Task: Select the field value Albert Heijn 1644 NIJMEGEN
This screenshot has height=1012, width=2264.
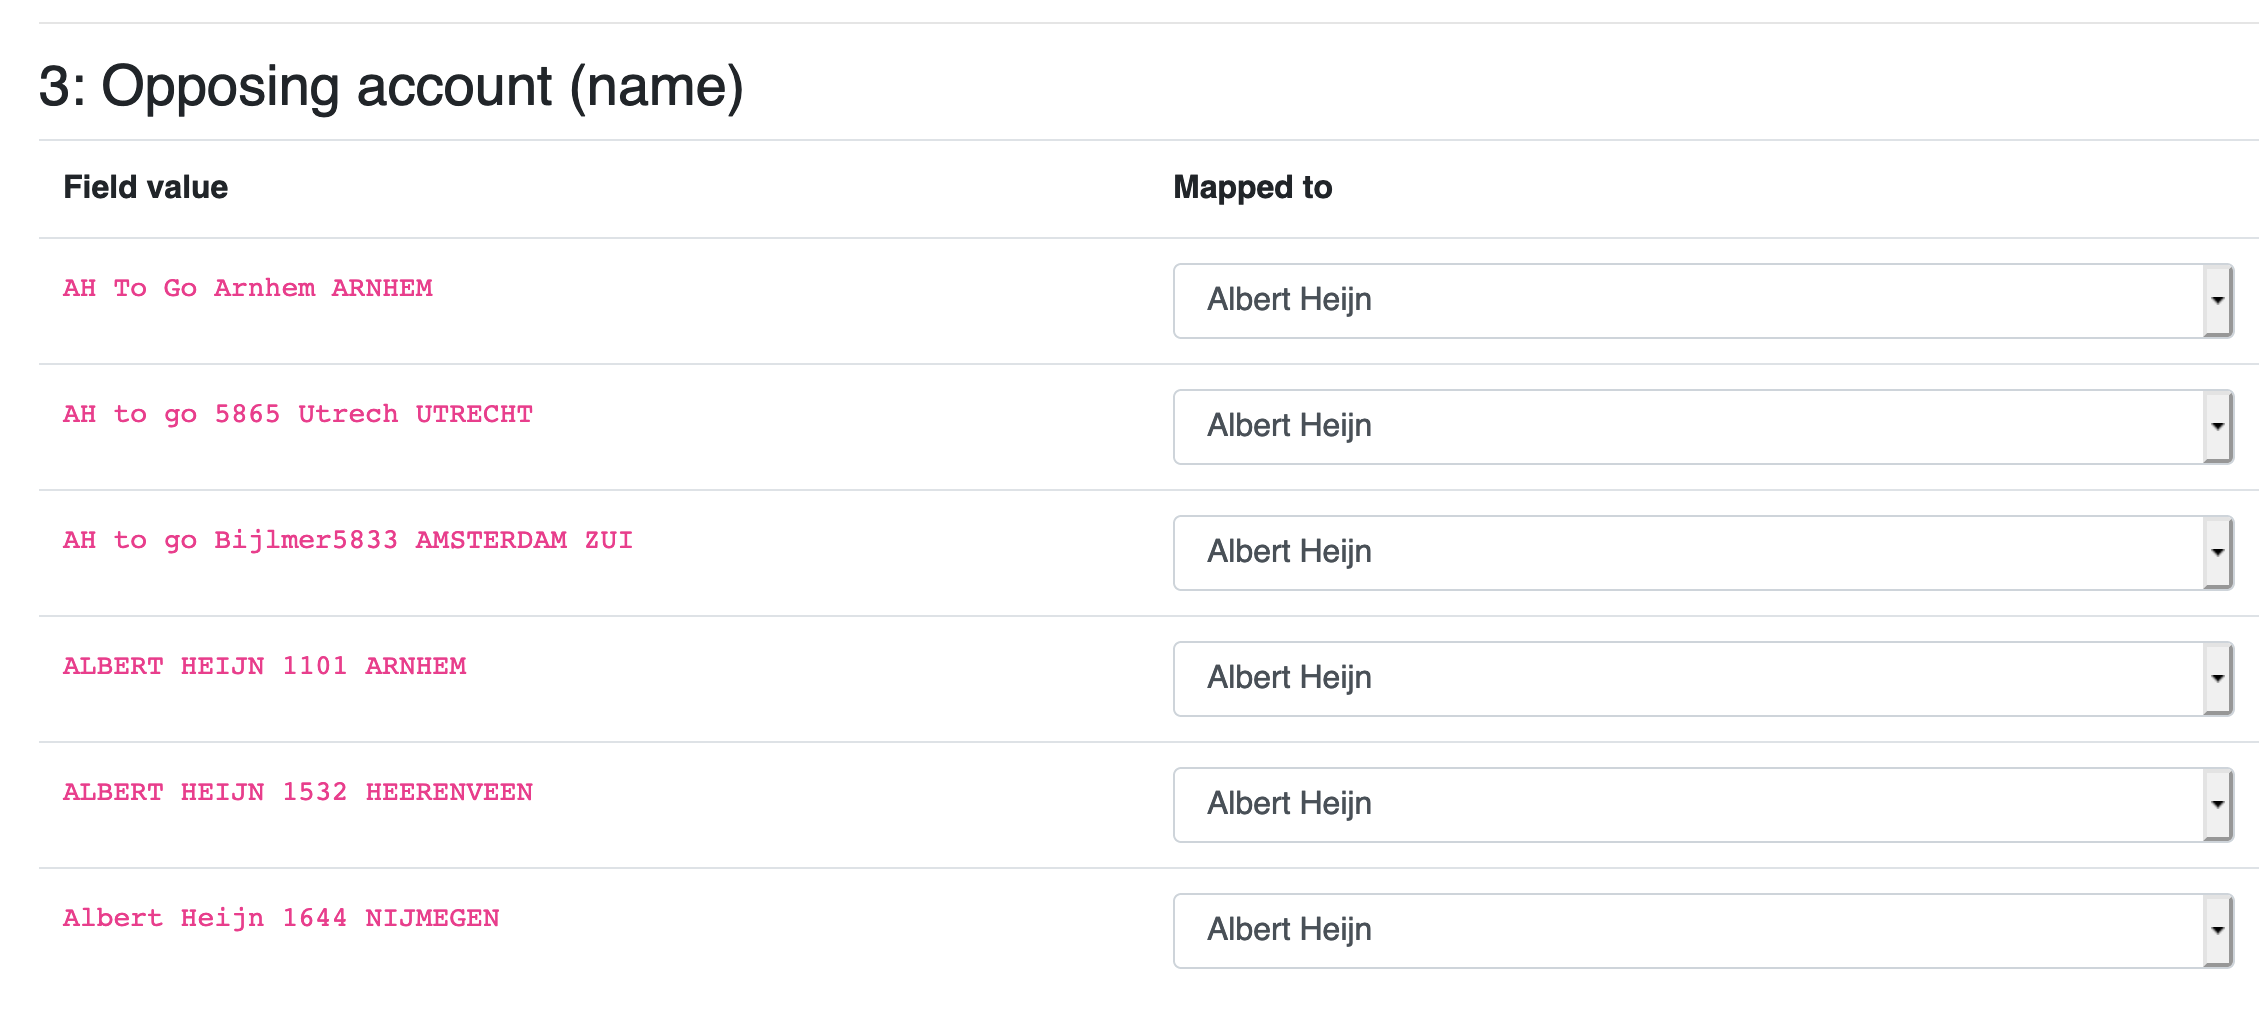Action: click(x=281, y=918)
